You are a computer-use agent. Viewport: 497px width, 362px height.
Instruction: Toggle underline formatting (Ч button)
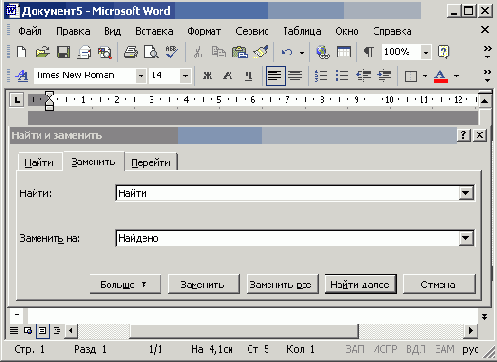[248, 76]
